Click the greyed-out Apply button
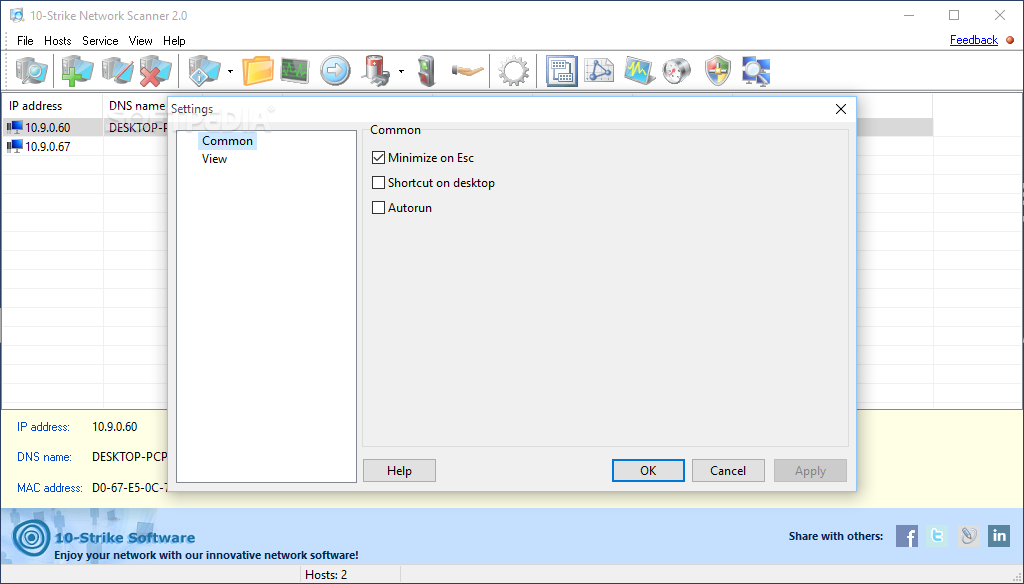The image size is (1024, 584). [x=810, y=470]
